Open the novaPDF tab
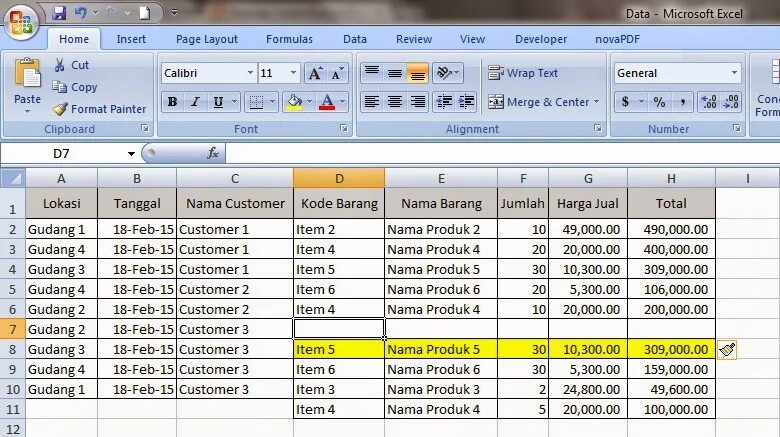Screen dimensions: 780x437 click(x=617, y=39)
